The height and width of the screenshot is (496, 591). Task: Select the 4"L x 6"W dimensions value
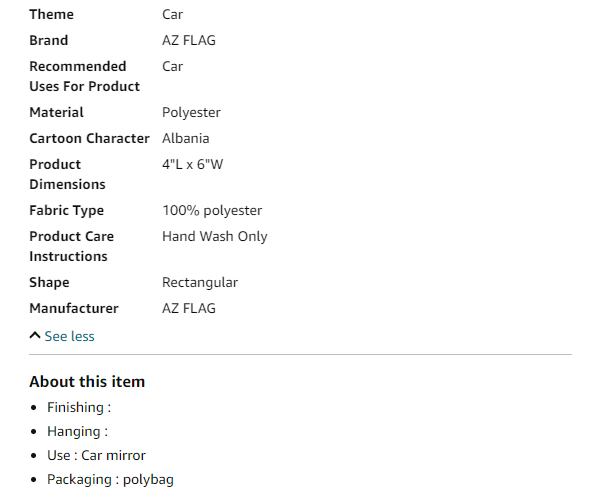(193, 164)
